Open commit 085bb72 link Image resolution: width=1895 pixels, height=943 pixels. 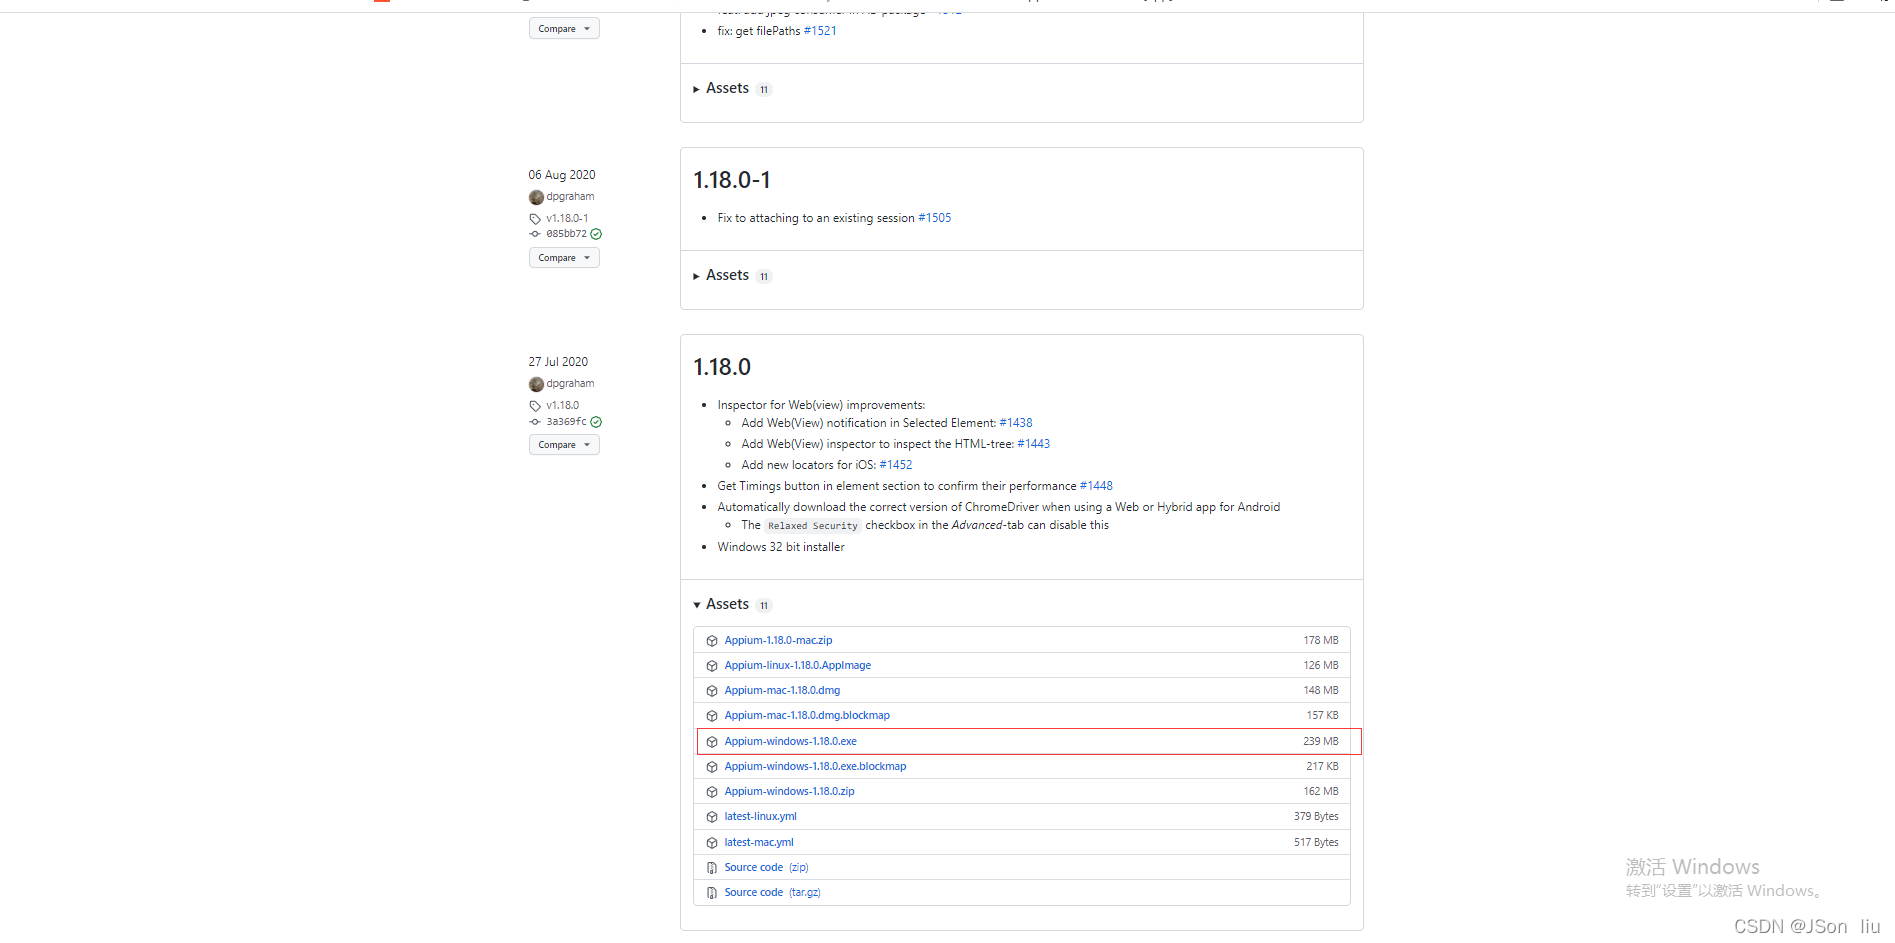[x=566, y=234]
